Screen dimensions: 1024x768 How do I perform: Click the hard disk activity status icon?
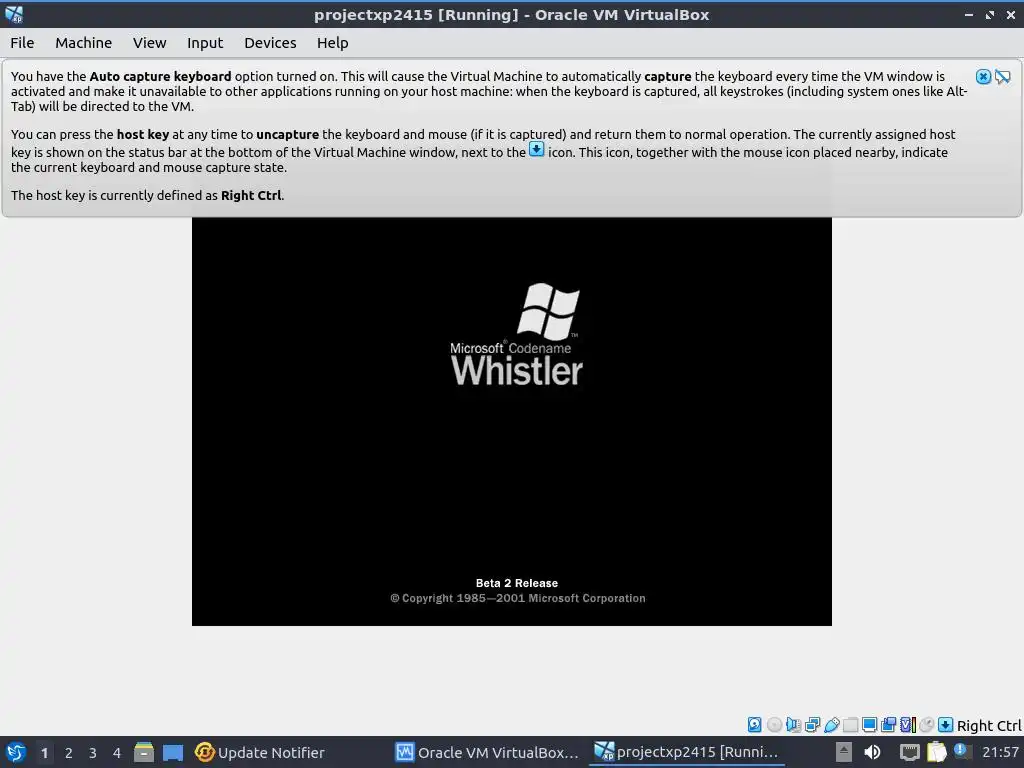[754, 724]
